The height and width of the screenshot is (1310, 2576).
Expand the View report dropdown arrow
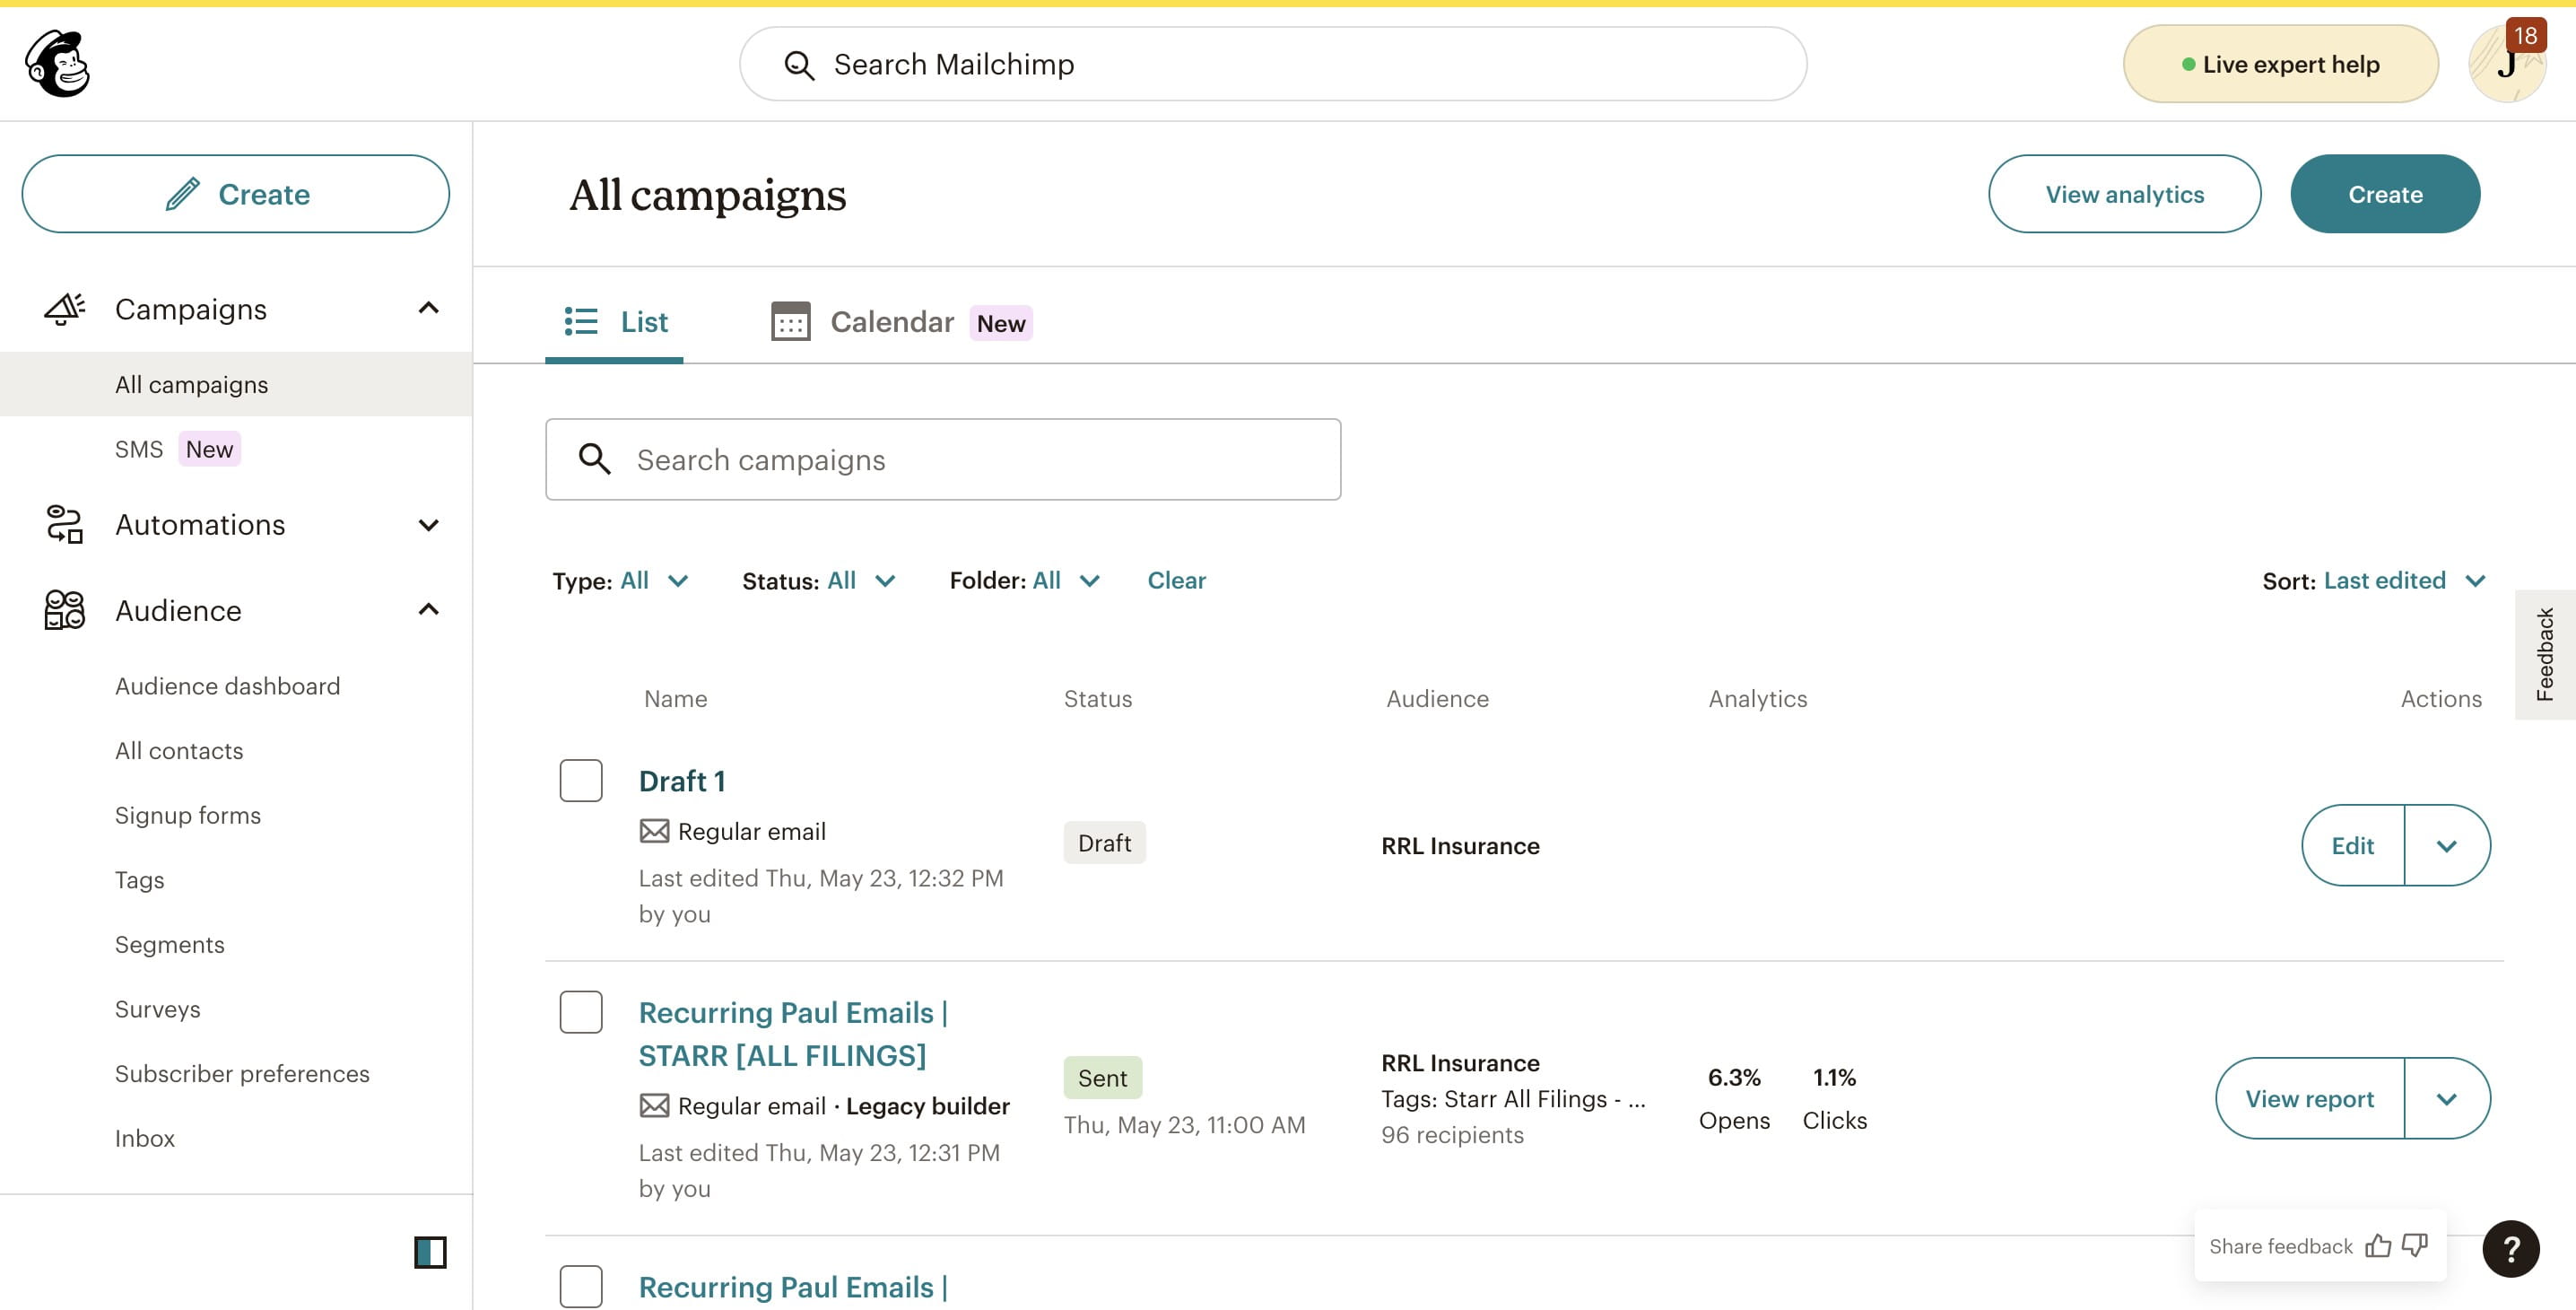[x=2447, y=1098]
